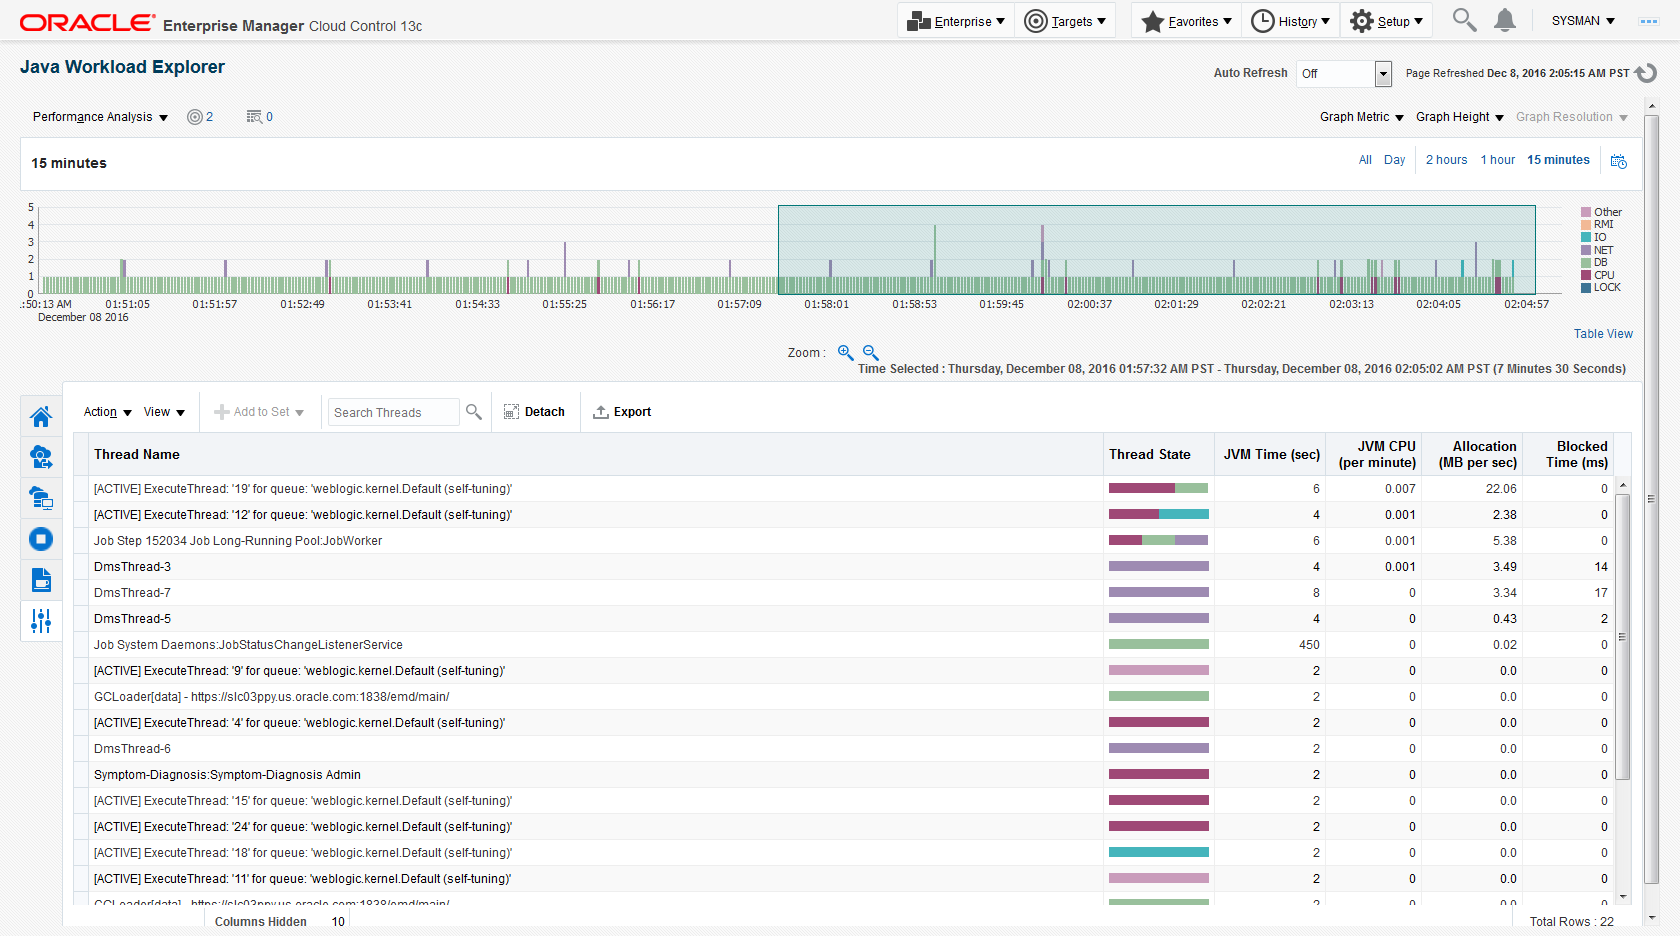Click the zoom in magnifier icon
The width and height of the screenshot is (1680, 936).
845,353
